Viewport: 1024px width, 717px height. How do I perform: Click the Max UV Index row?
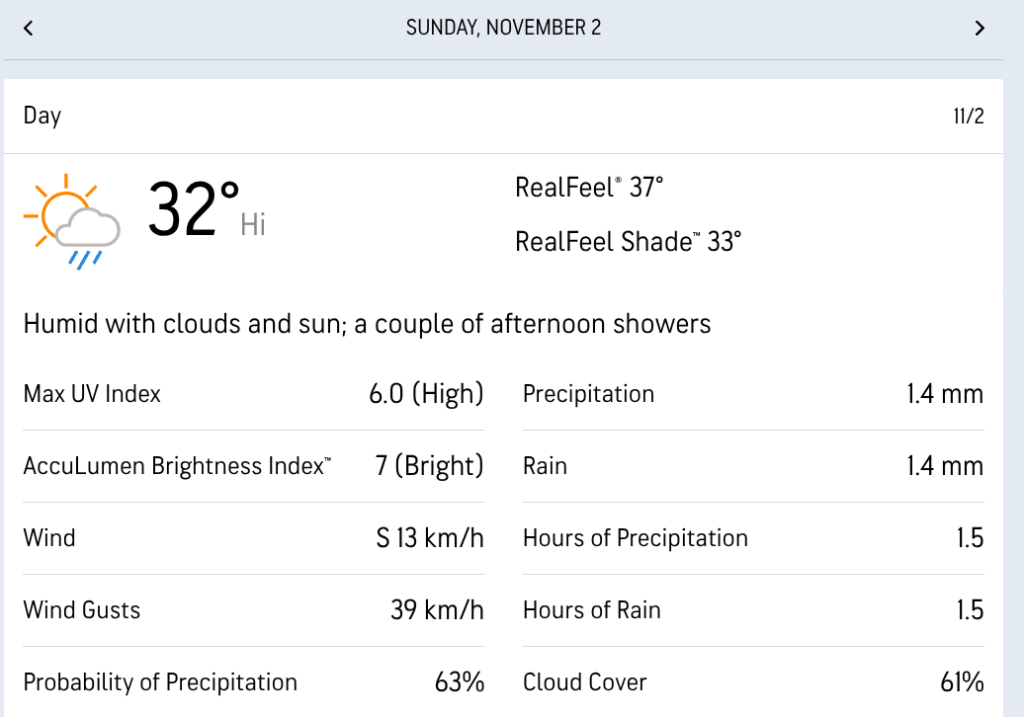coord(253,394)
